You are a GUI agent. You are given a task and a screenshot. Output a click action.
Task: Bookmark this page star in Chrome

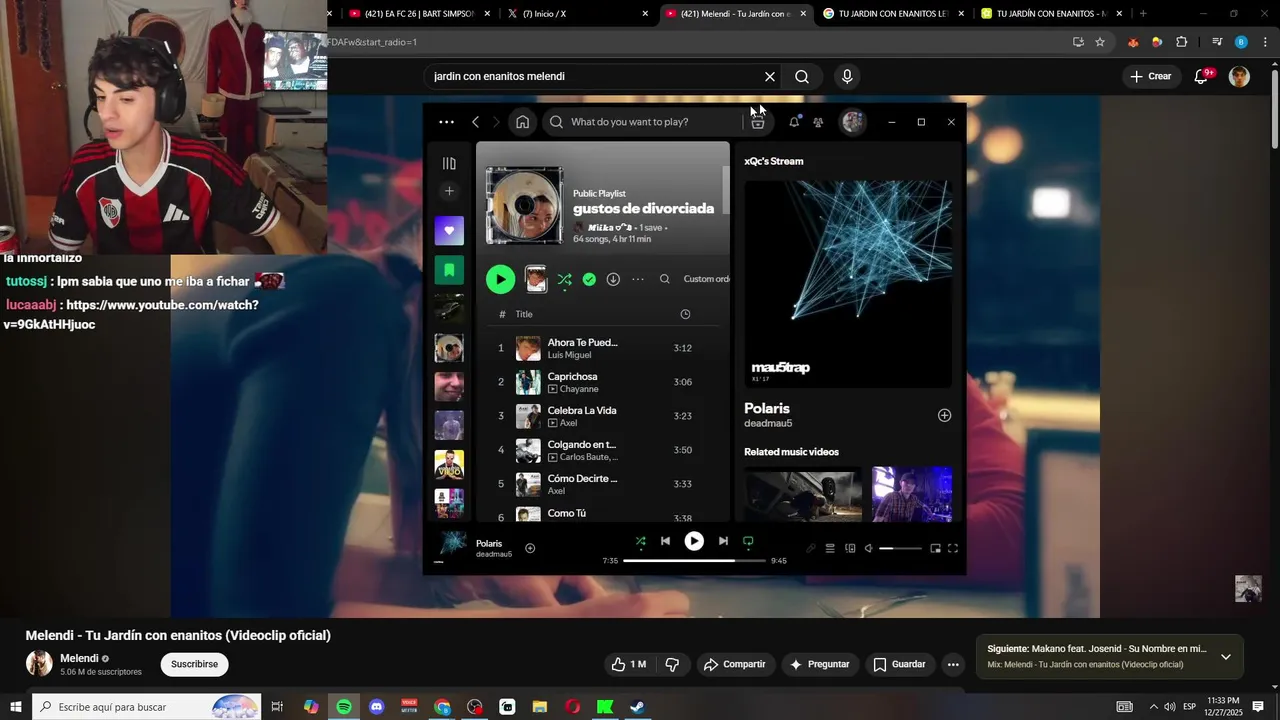(x=1100, y=42)
